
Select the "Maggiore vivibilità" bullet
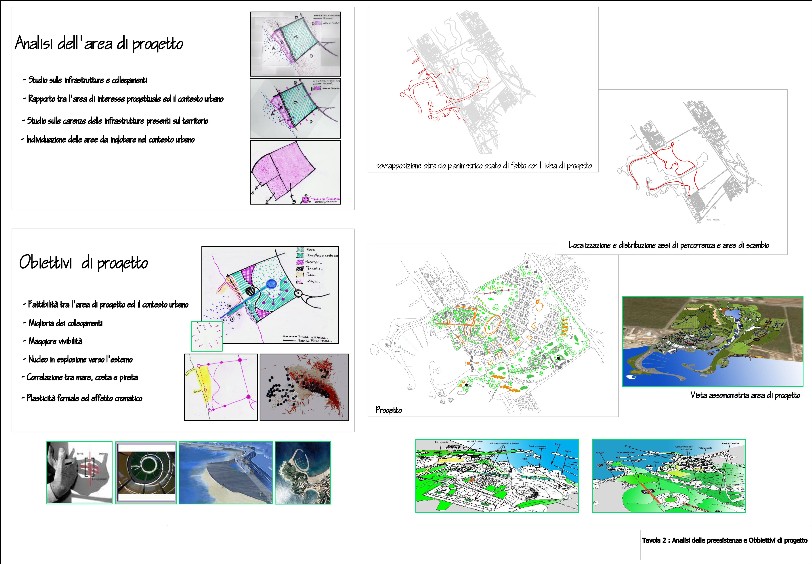click(52, 341)
